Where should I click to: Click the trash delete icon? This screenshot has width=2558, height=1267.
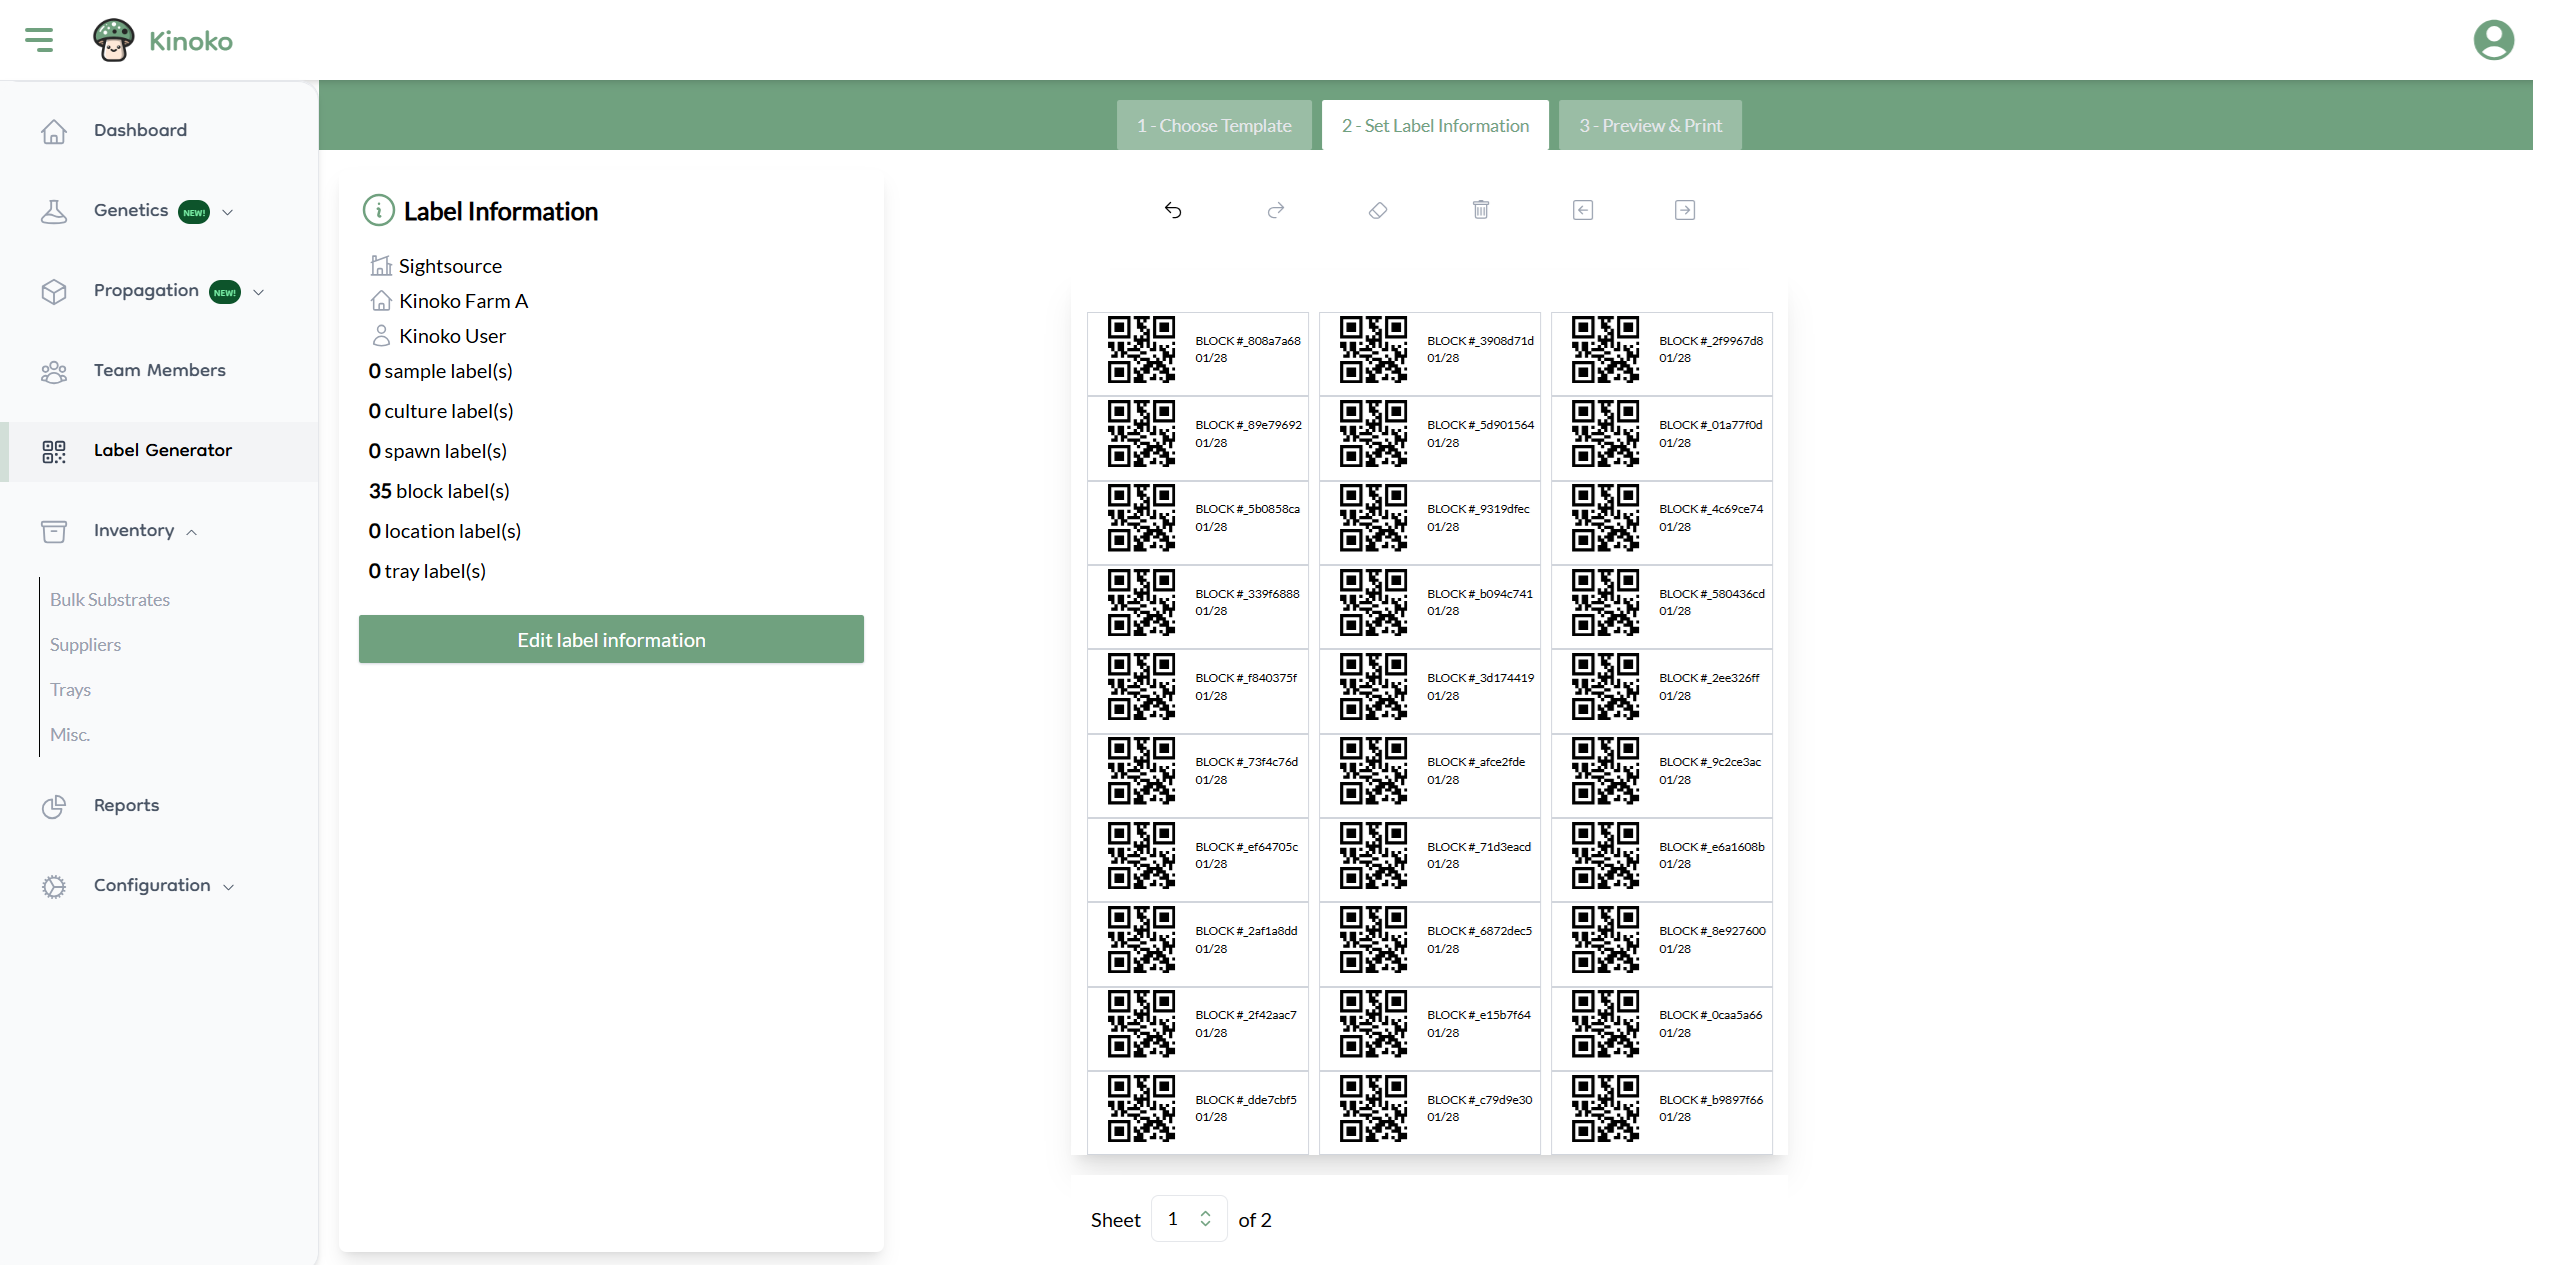(1480, 210)
